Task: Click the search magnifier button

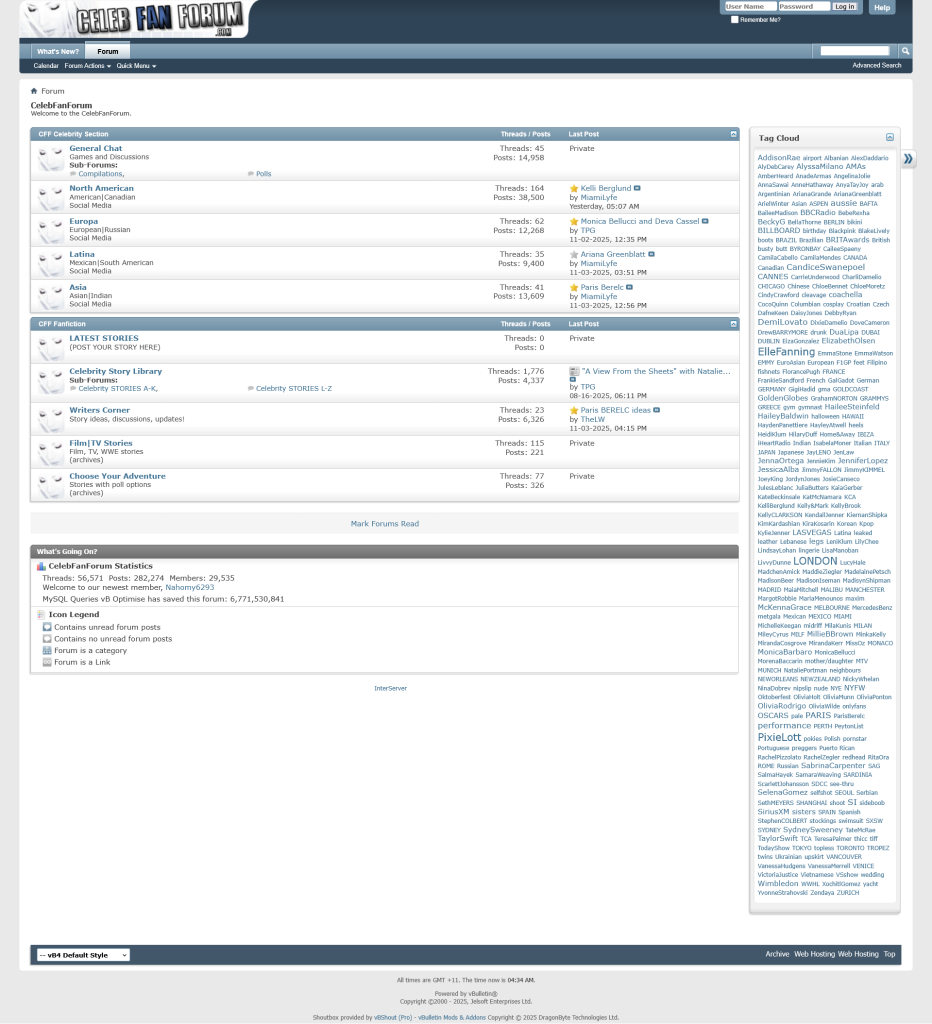Action: pos(905,51)
